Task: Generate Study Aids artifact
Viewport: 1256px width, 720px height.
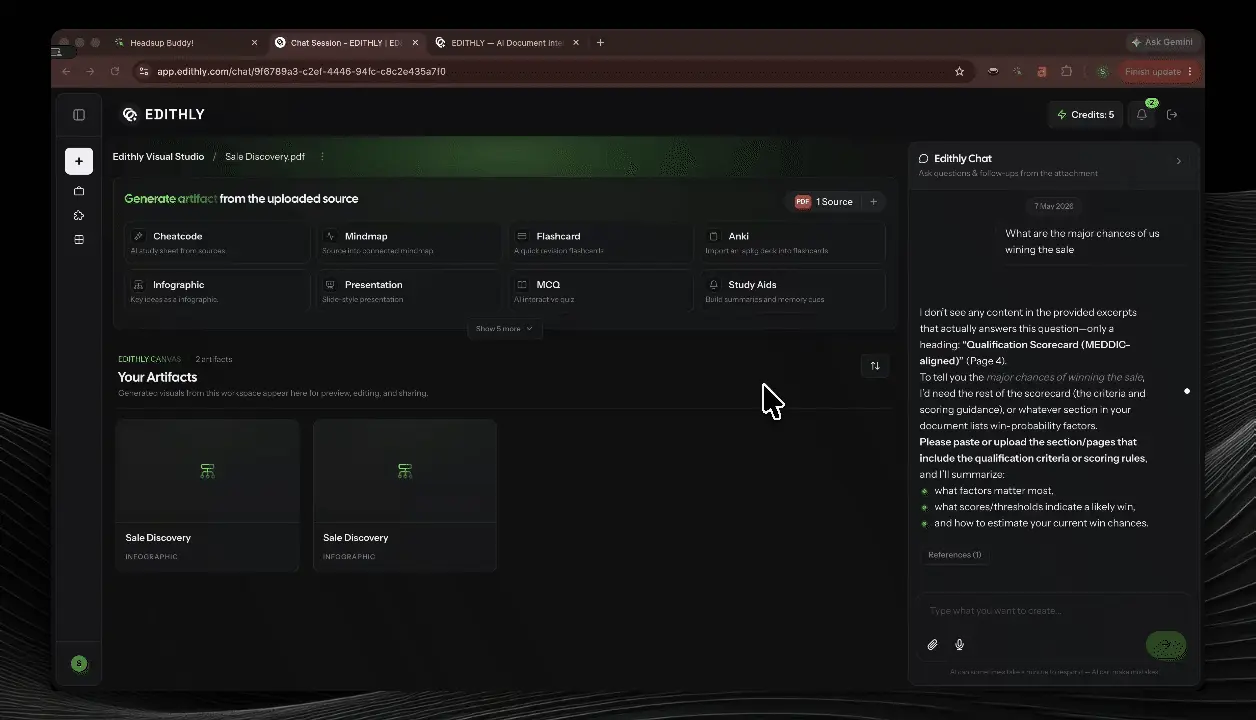Action: tap(792, 291)
